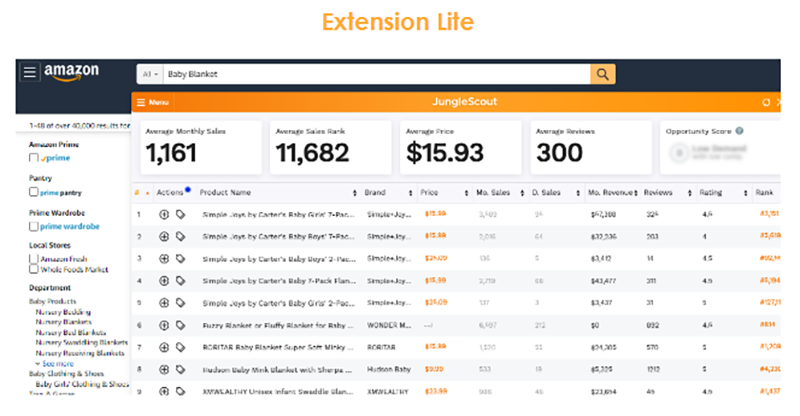Open BORITAR Baby Blanket Super Soft Minky product

[x=278, y=347]
